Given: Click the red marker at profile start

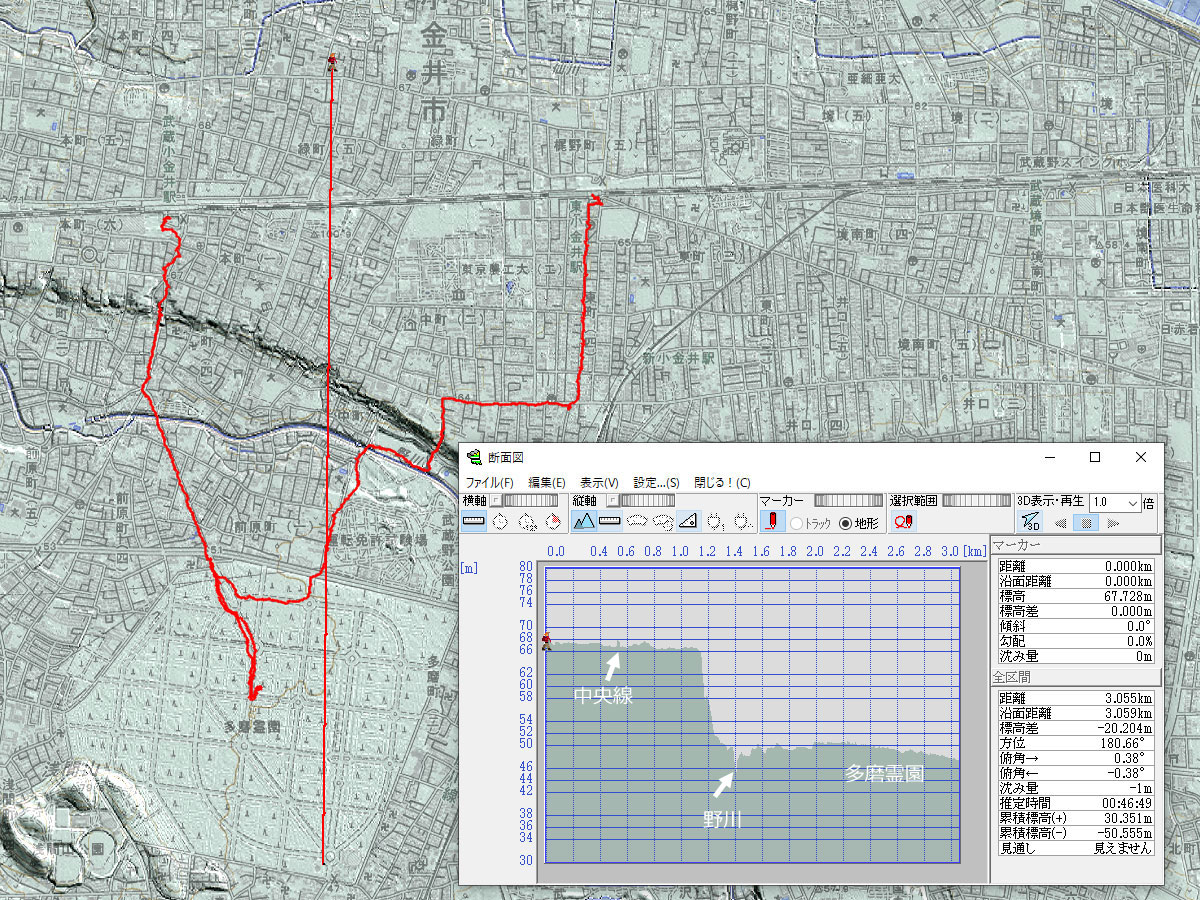Looking at the screenshot, I should pos(546,643).
